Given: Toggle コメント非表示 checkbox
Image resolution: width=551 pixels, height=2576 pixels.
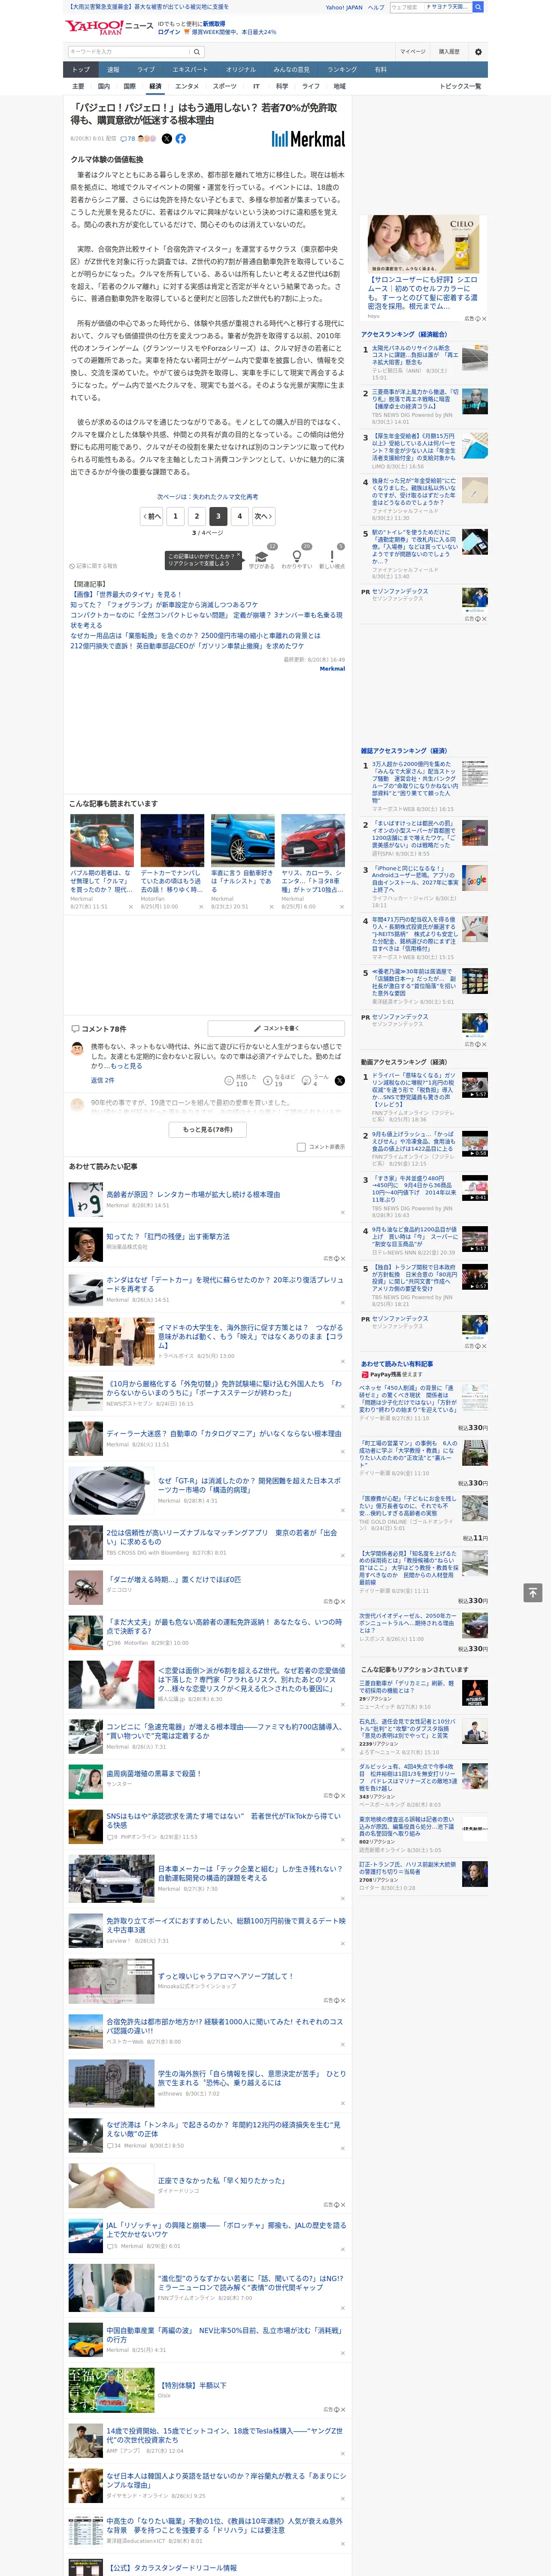Looking at the screenshot, I should pos(301,1147).
